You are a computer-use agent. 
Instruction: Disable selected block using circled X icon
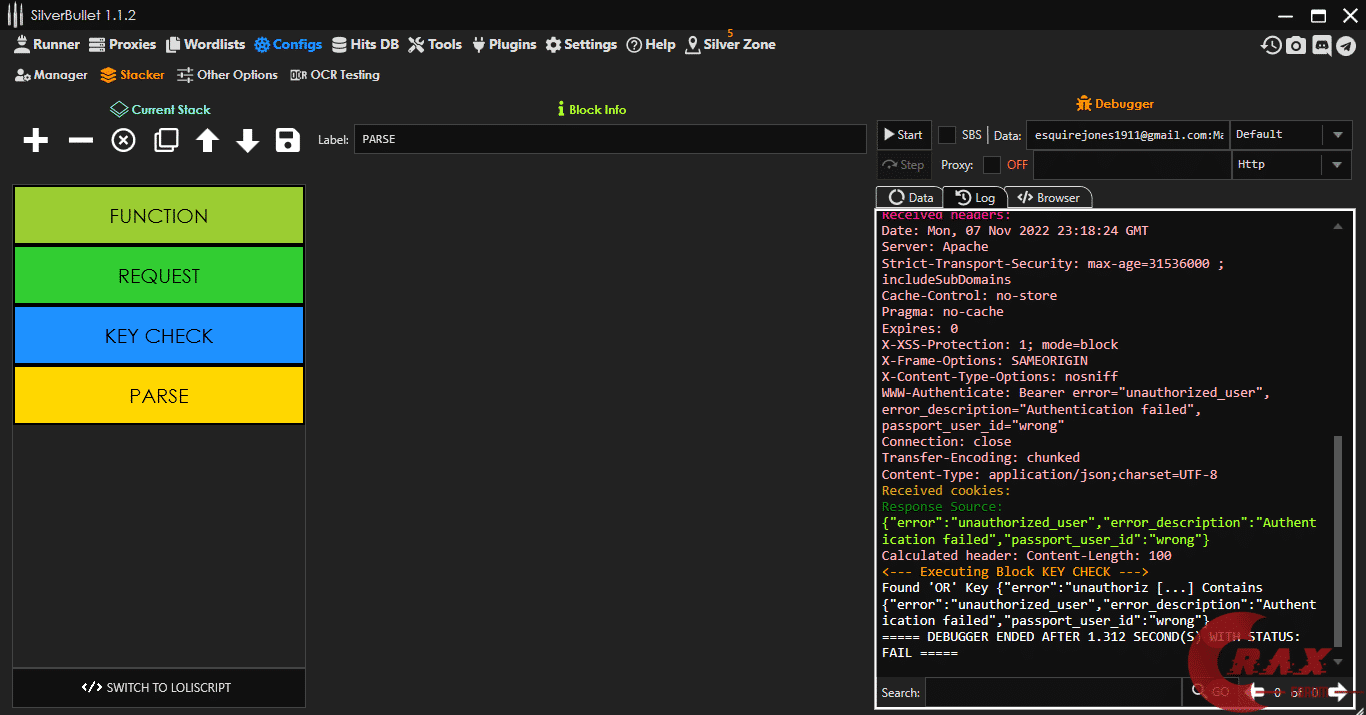[x=123, y=141]
